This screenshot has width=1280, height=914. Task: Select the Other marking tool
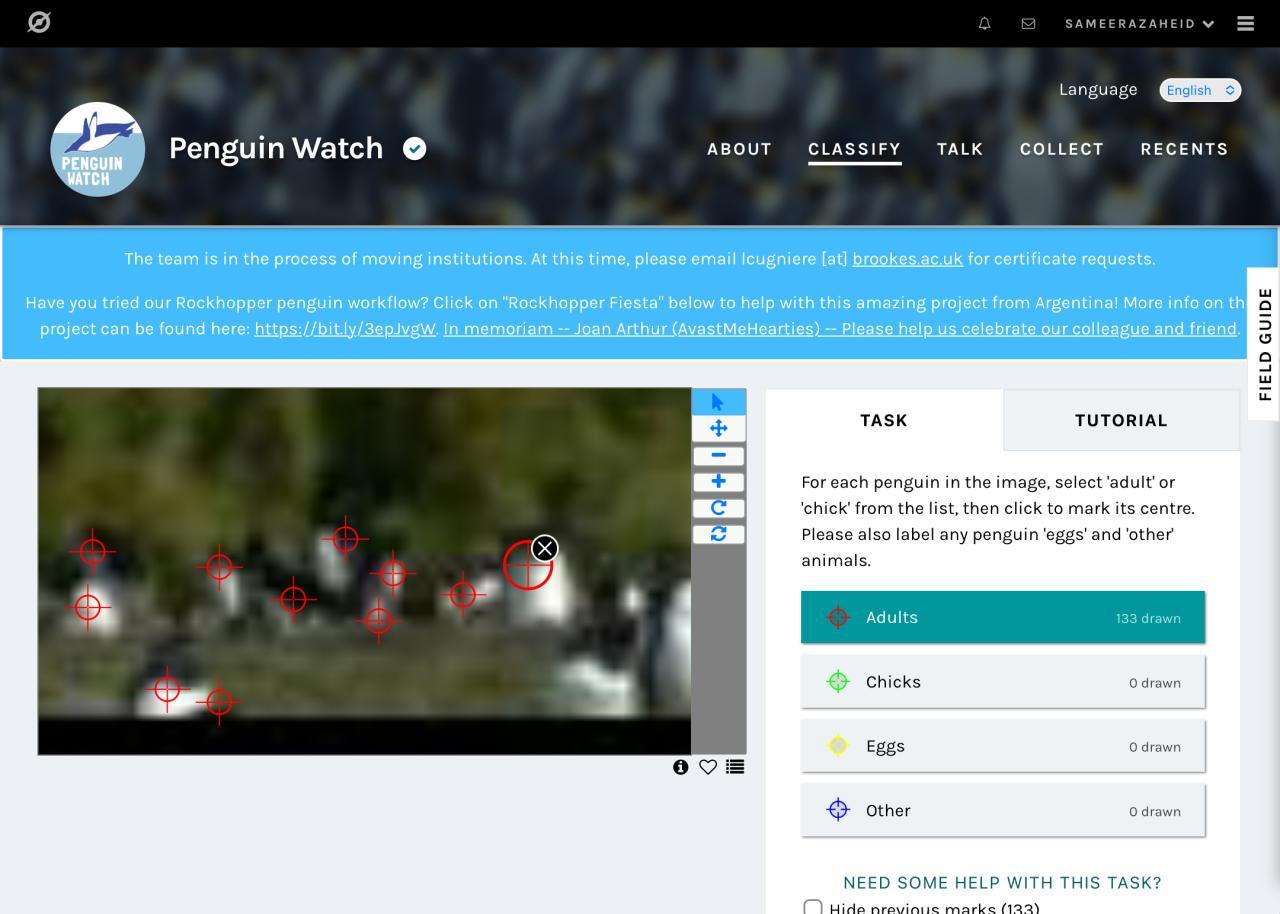[1003, 810]
